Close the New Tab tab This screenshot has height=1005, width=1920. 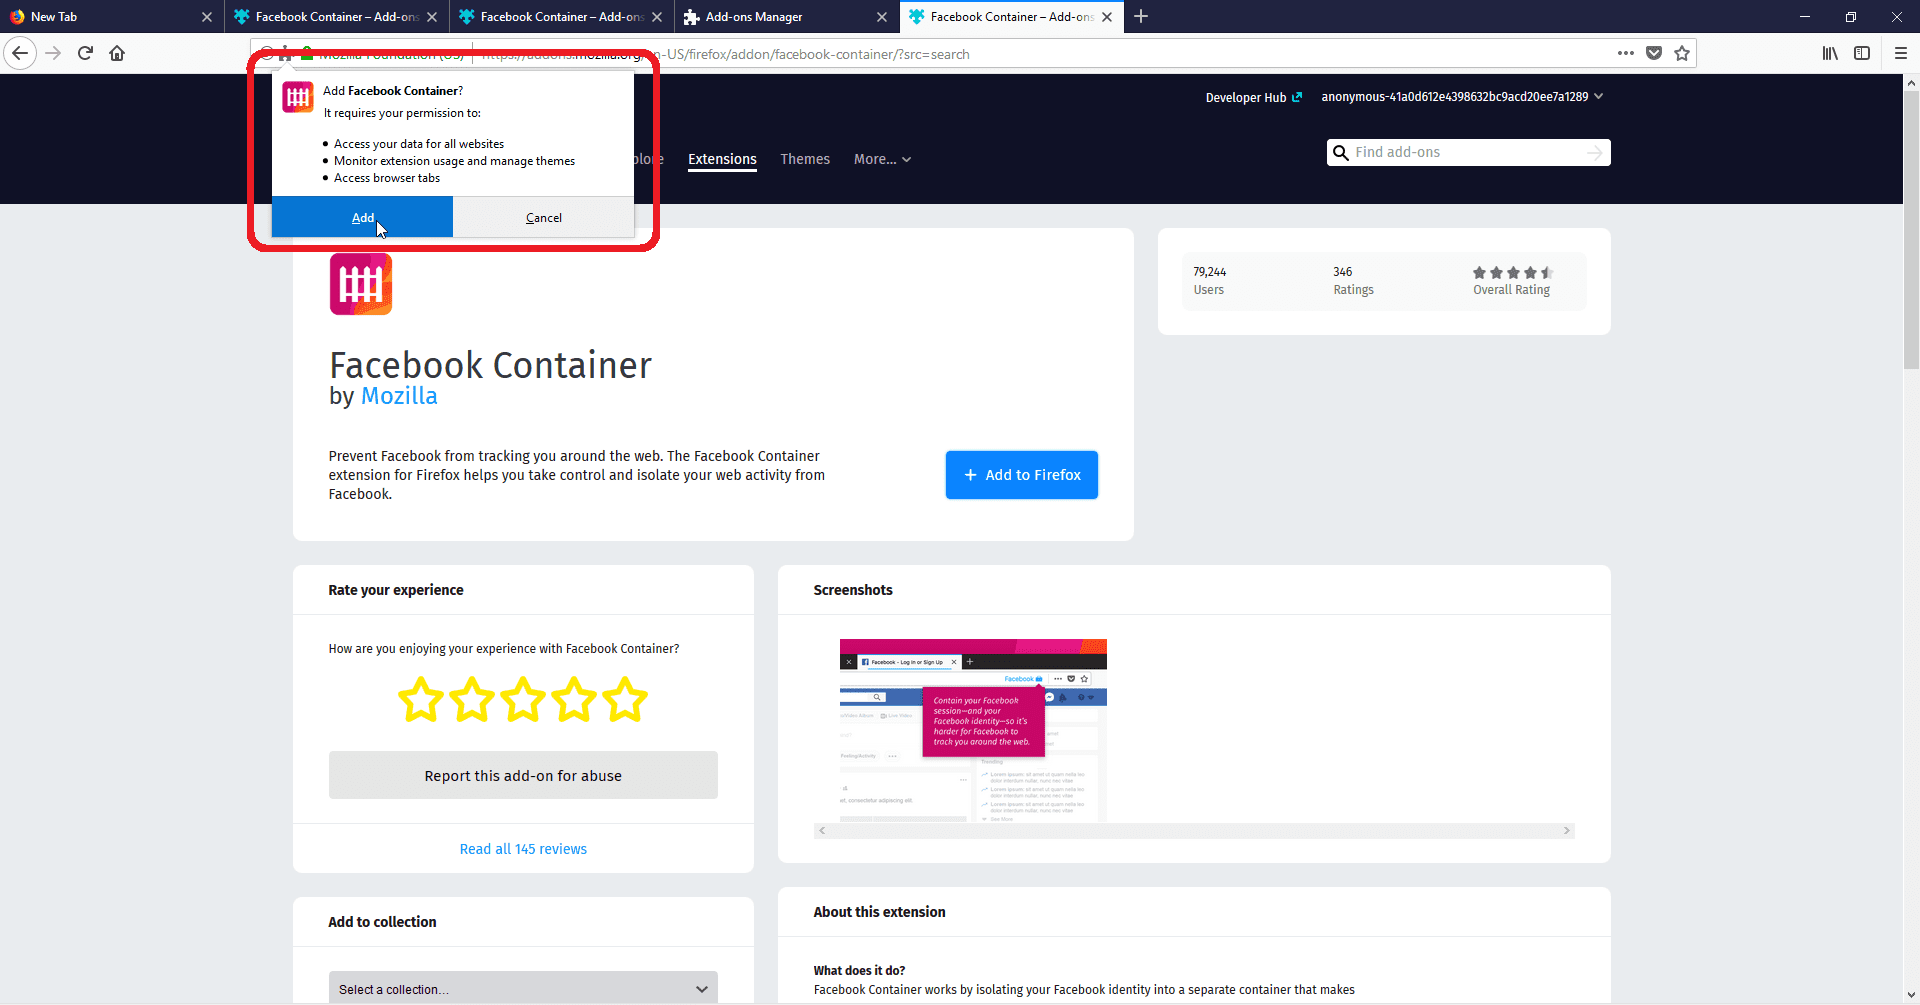click(207, 17)
